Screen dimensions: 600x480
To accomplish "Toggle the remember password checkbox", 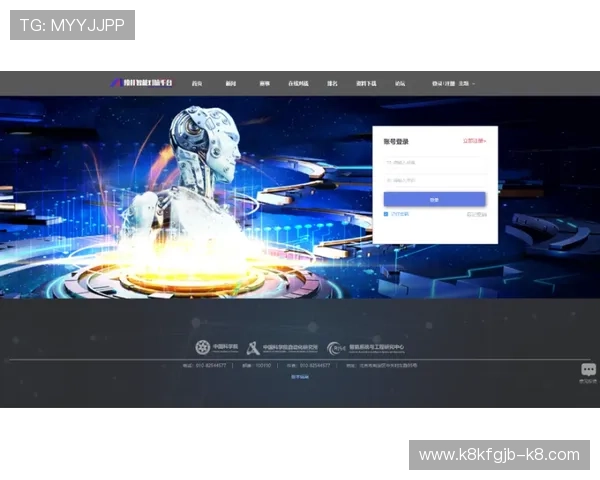I will point(387,214).
